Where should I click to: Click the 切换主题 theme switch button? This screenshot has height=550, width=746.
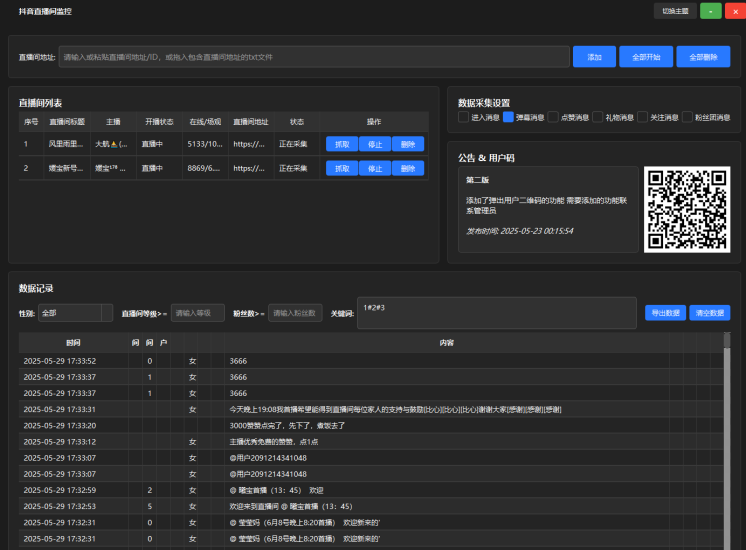[x=675, y=11]
